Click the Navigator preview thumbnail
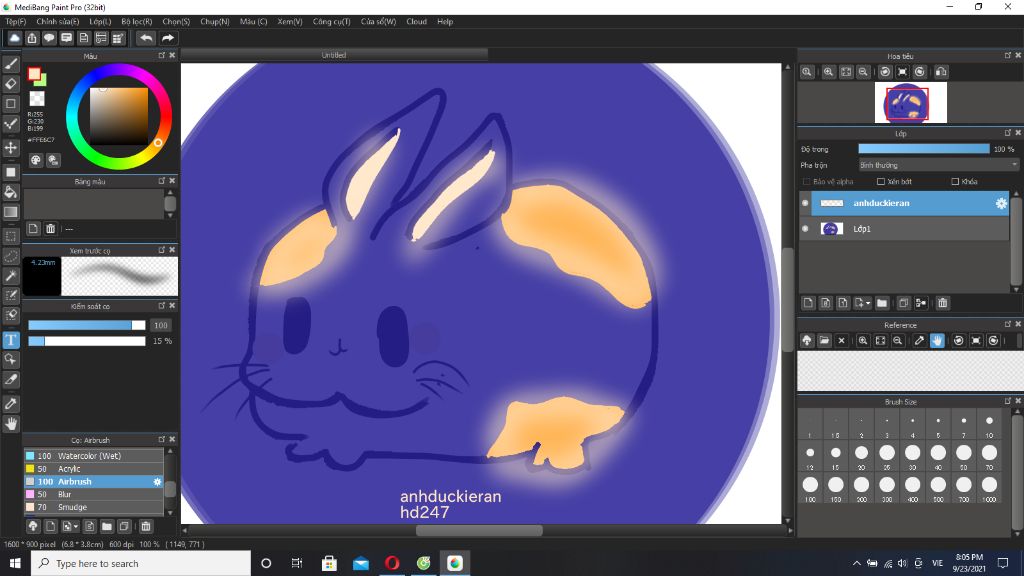This screenshot has height=576, width=1024. tap(910, 103)
